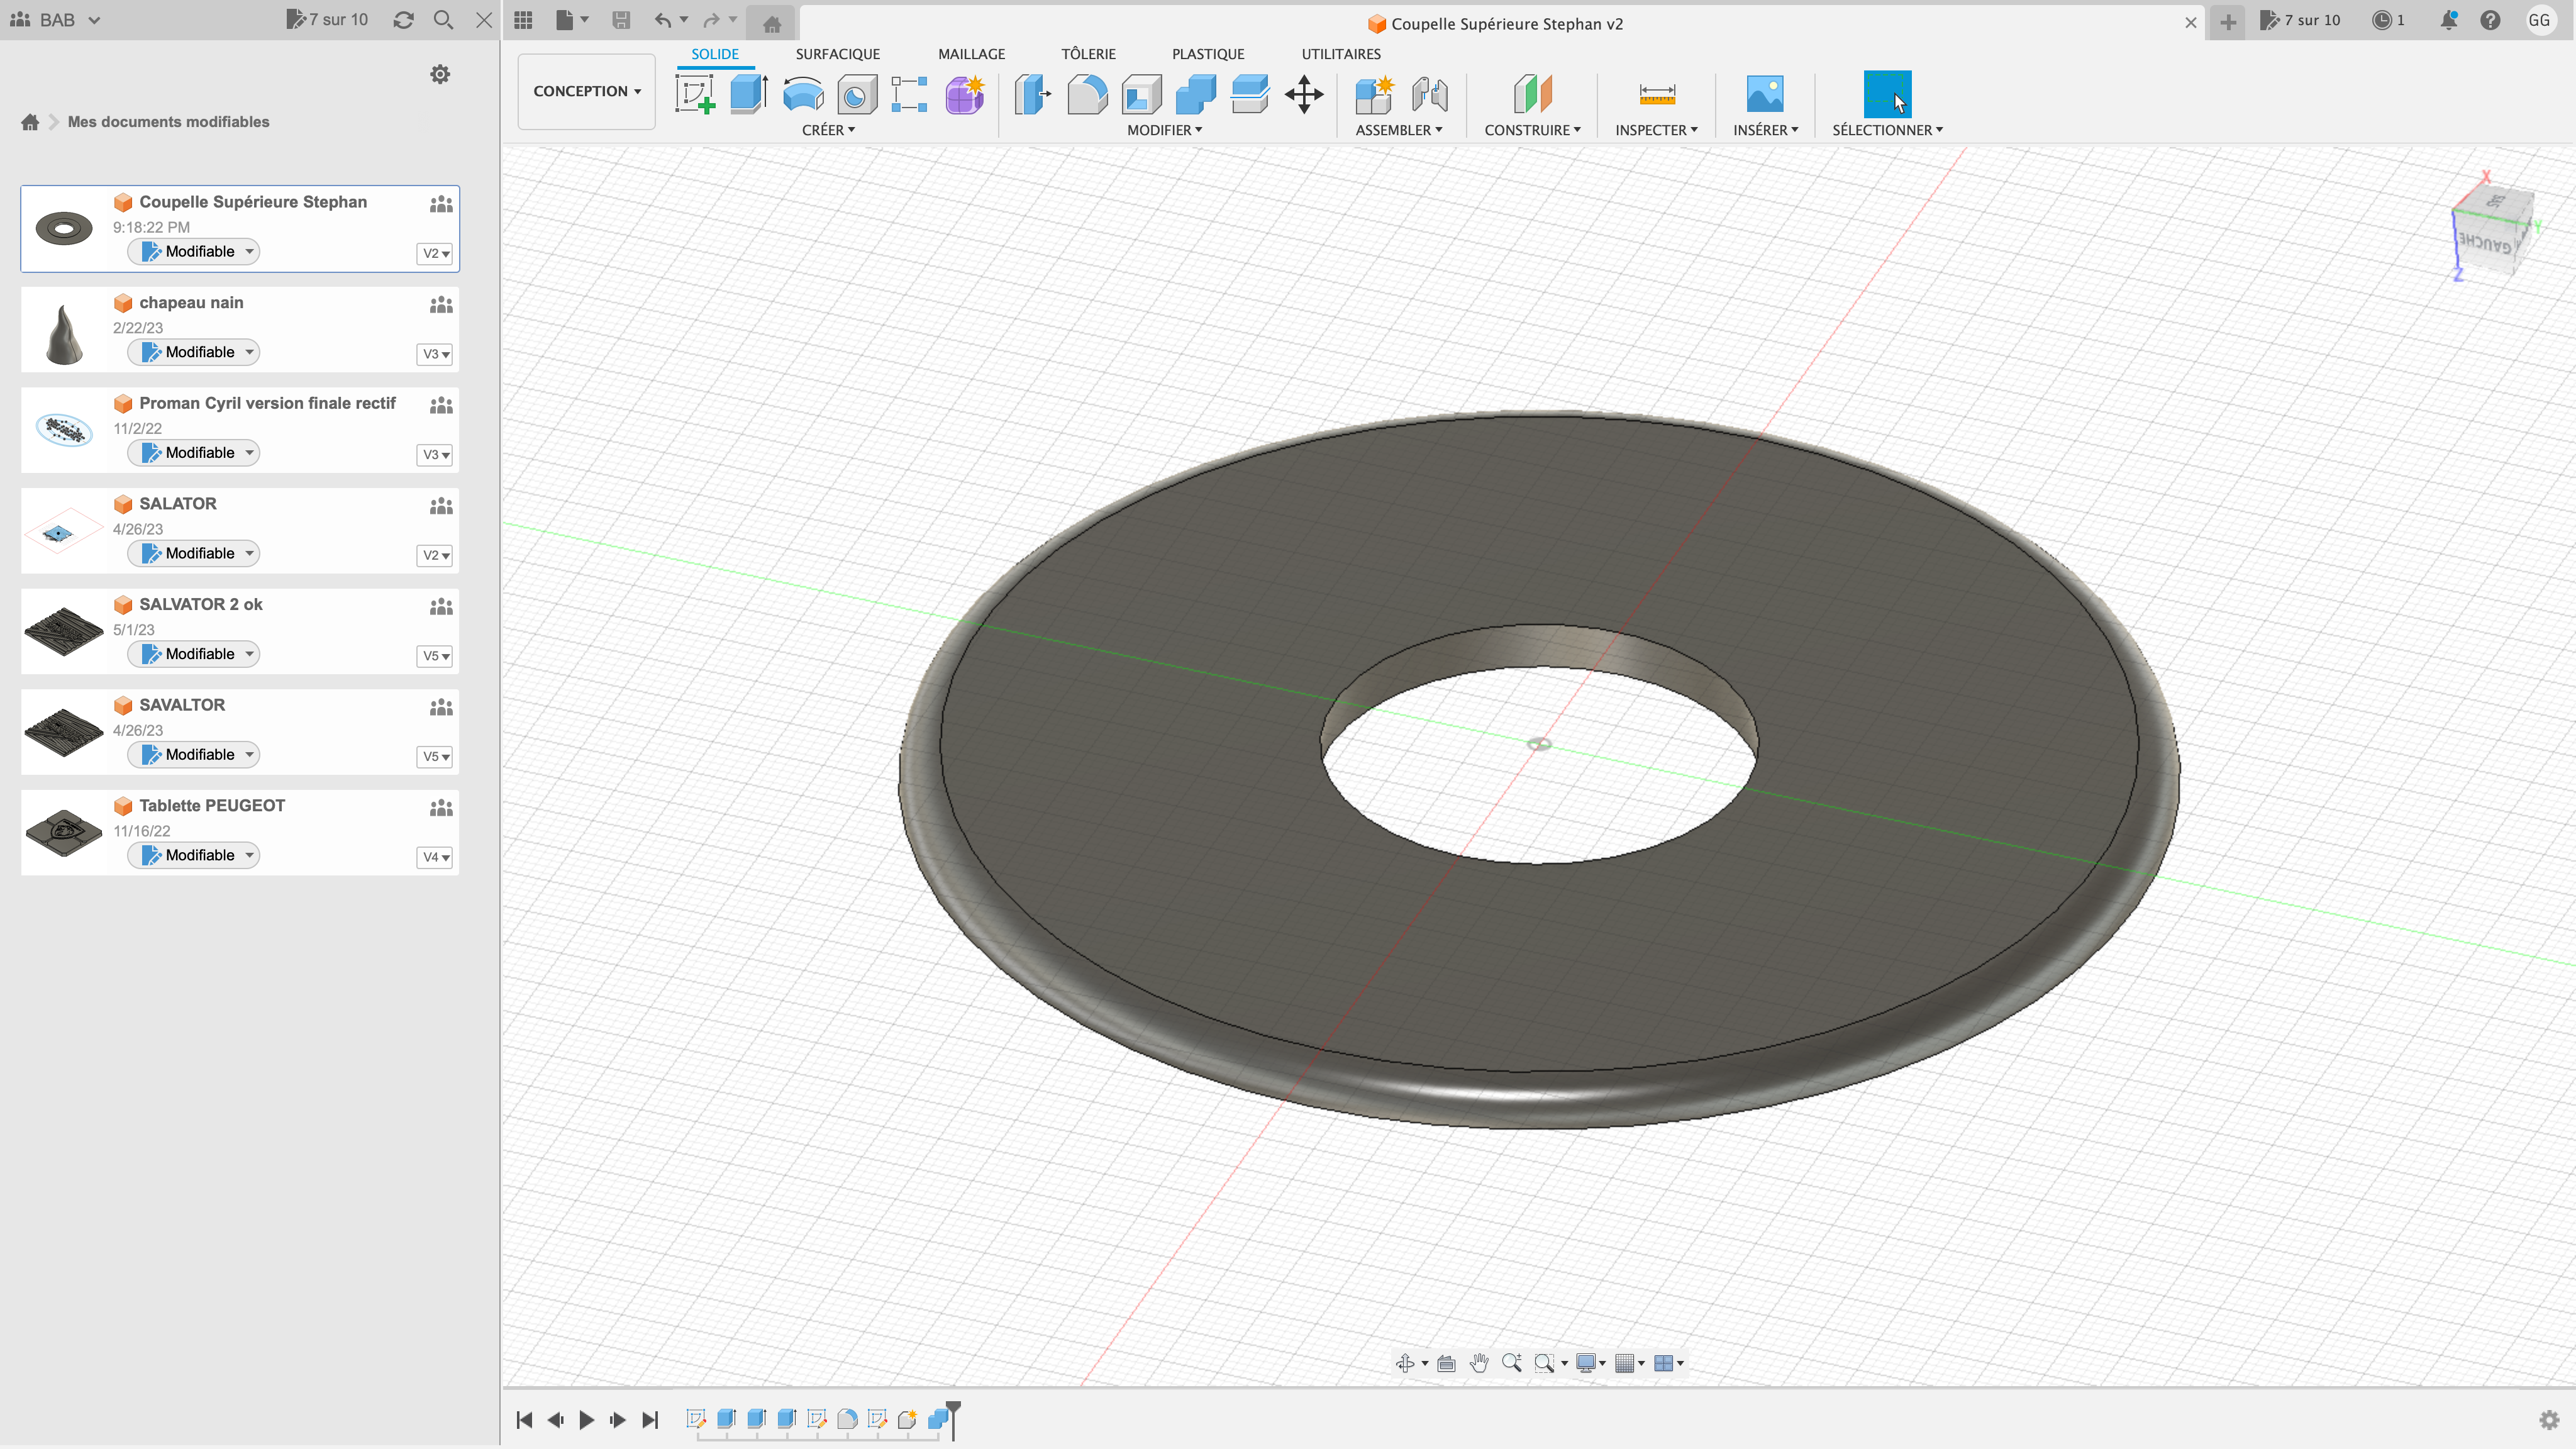
Task: Click the GG user avatar
Action: (x=2539, y=20)
